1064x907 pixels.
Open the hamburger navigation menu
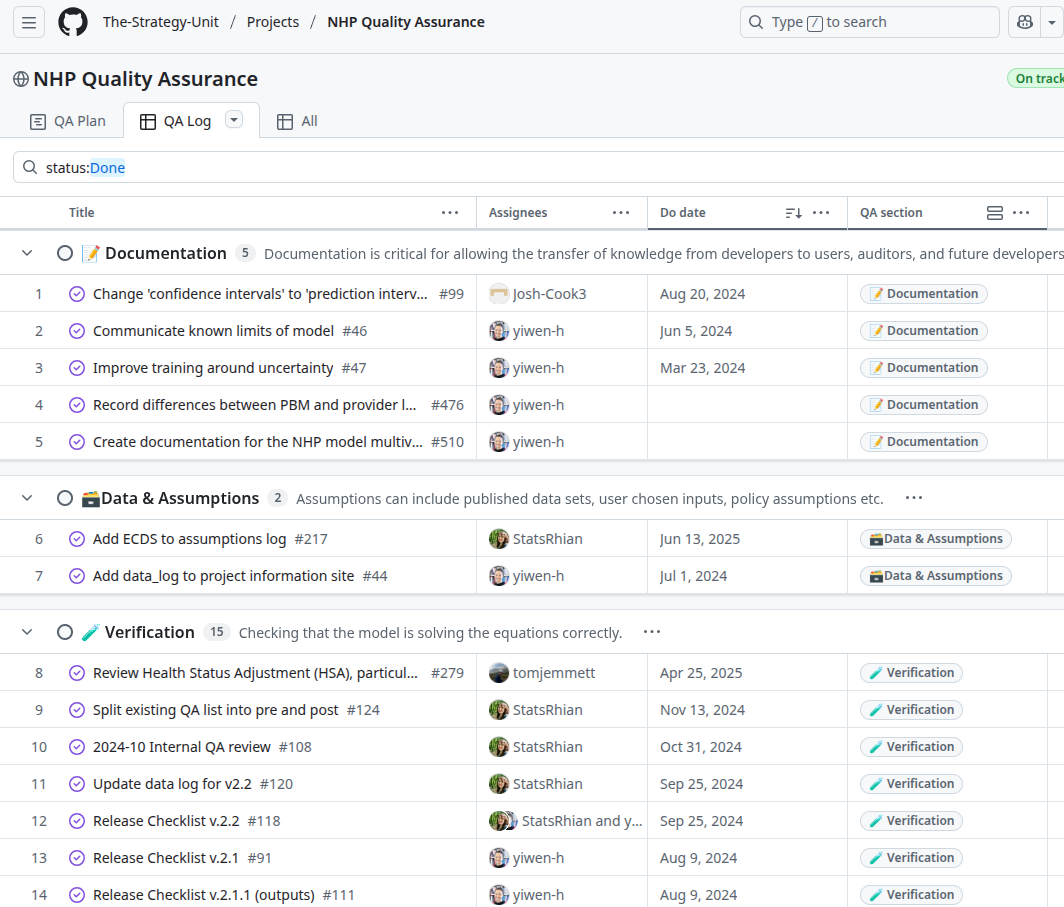tap(29, 22)
